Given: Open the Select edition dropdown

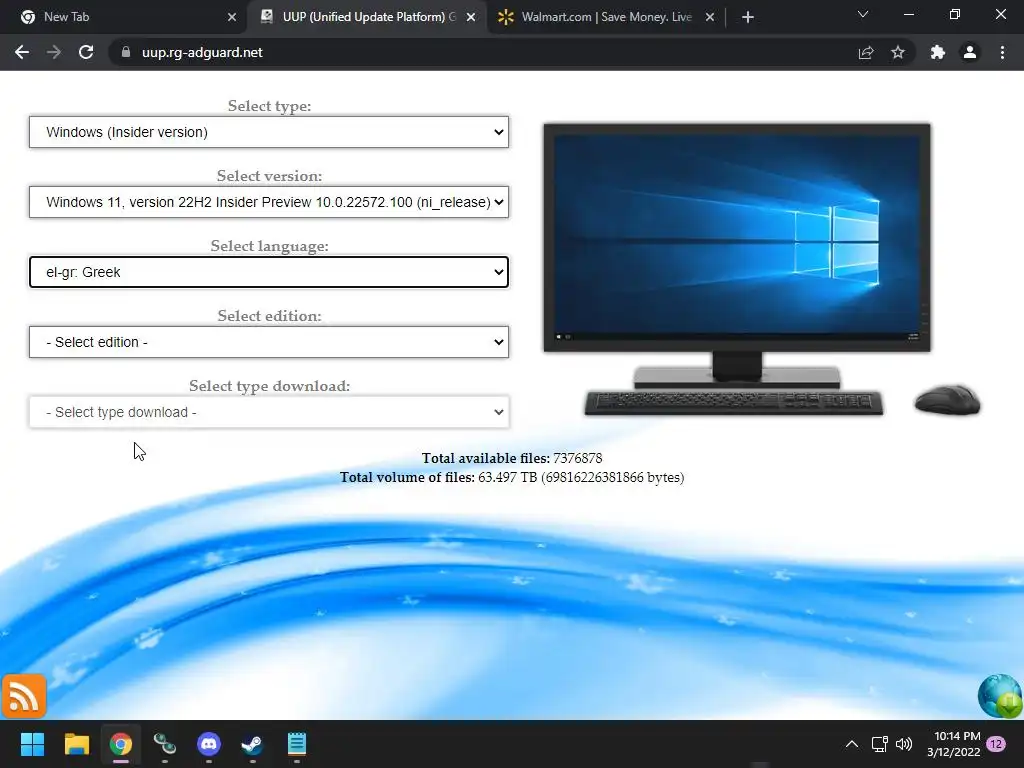Looking at the screenshot, I should [268, 342].
